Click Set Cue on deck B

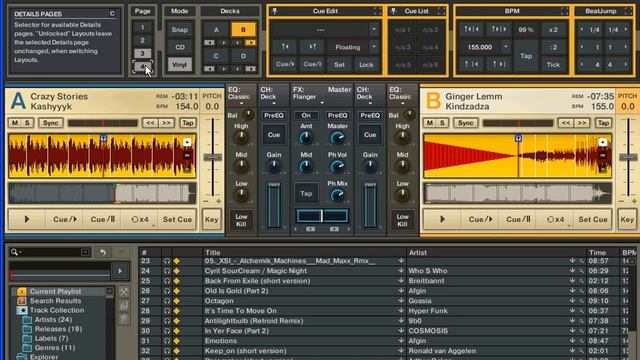(x=593, y=220)
